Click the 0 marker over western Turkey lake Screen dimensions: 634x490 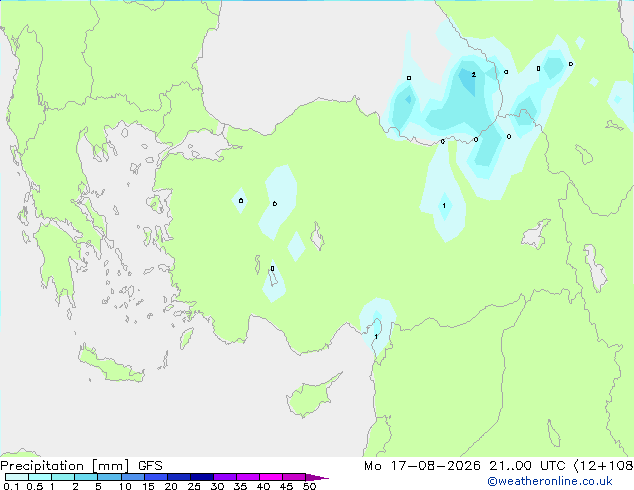point(273,269)
